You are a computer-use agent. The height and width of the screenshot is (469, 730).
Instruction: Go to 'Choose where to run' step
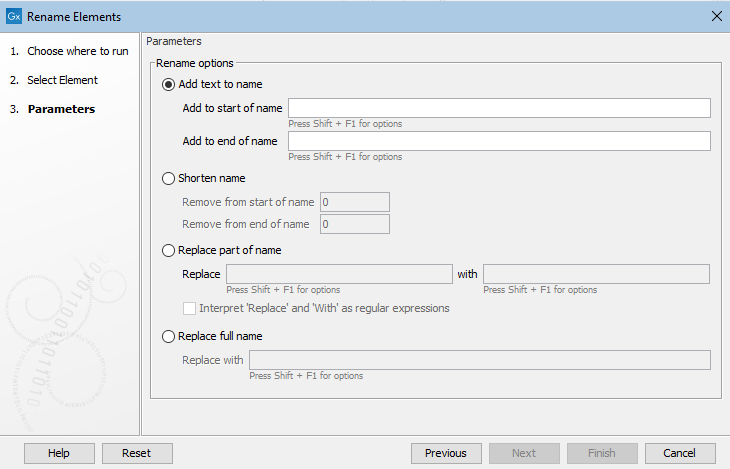tap(77, 51)
